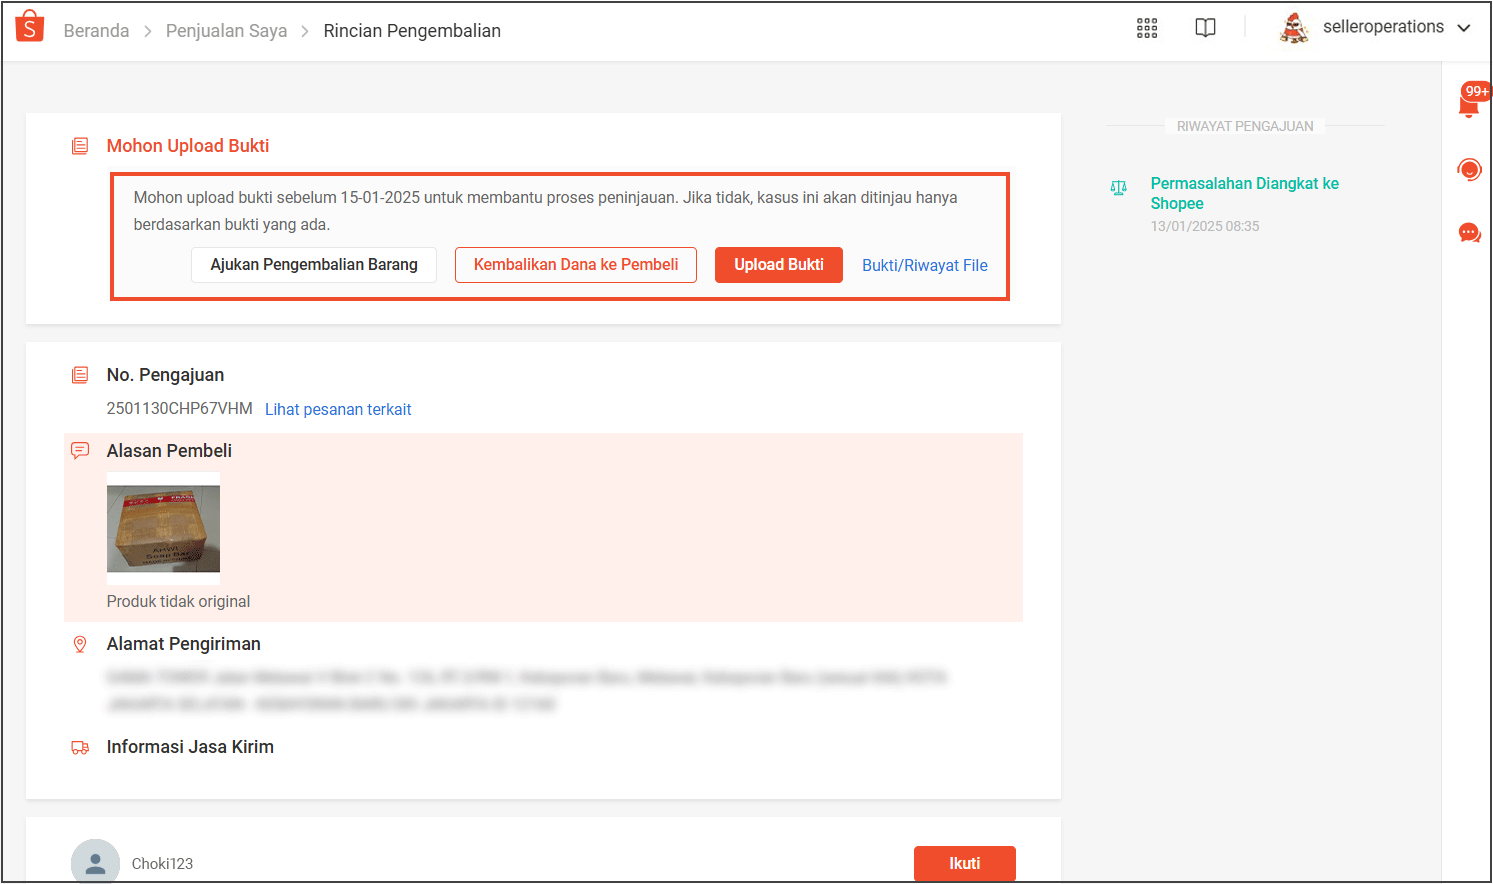The width and height of the screenshot is (1493, 884).
Task: Click the location pin icon near Alamat Pengiriman
Action: tap(80, 645)
